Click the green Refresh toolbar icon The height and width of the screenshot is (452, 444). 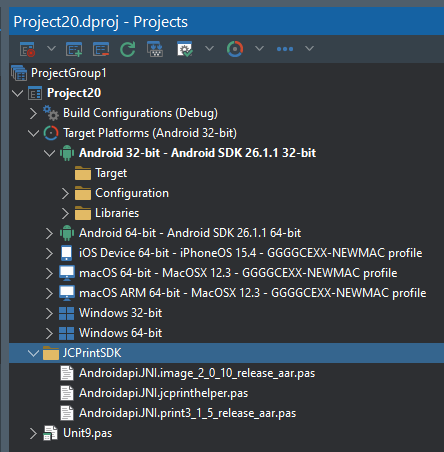[x=128, y=49]
